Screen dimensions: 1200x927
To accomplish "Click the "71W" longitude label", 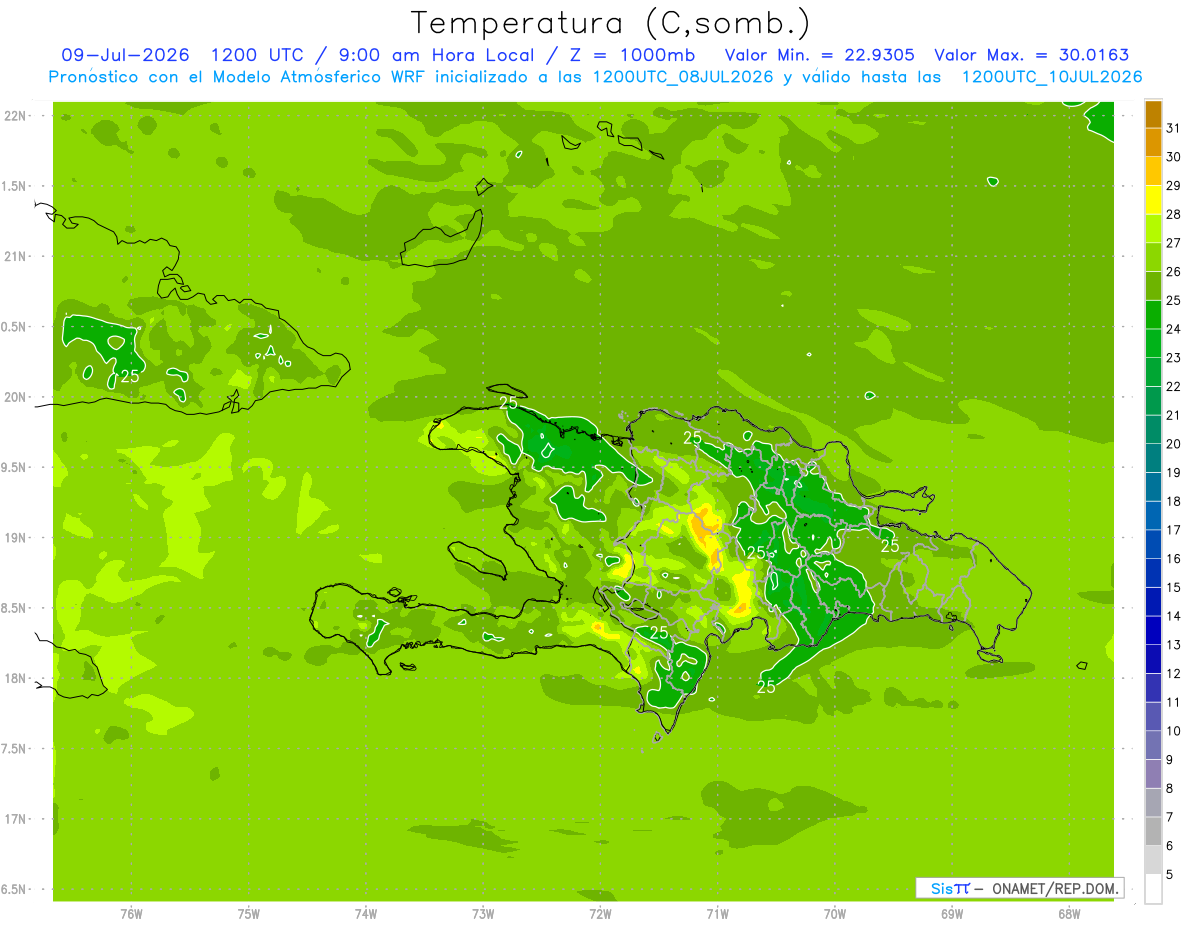I will pyautogui.click(x=717, y=914).
